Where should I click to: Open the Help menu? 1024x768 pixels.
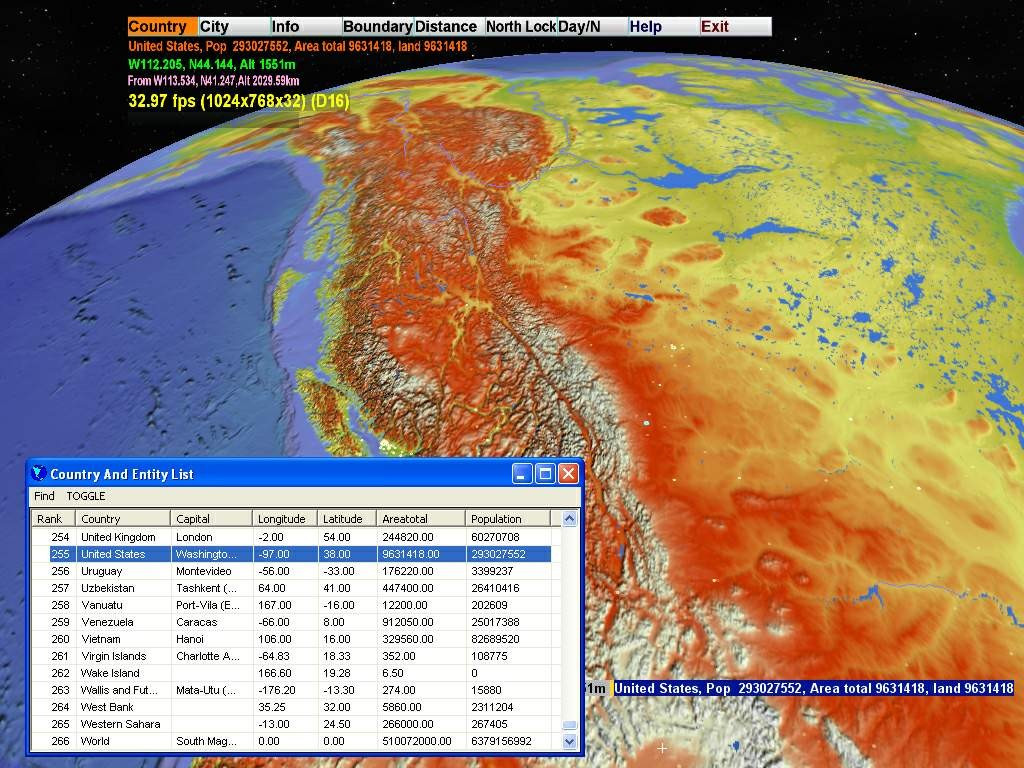click(664, 27)
